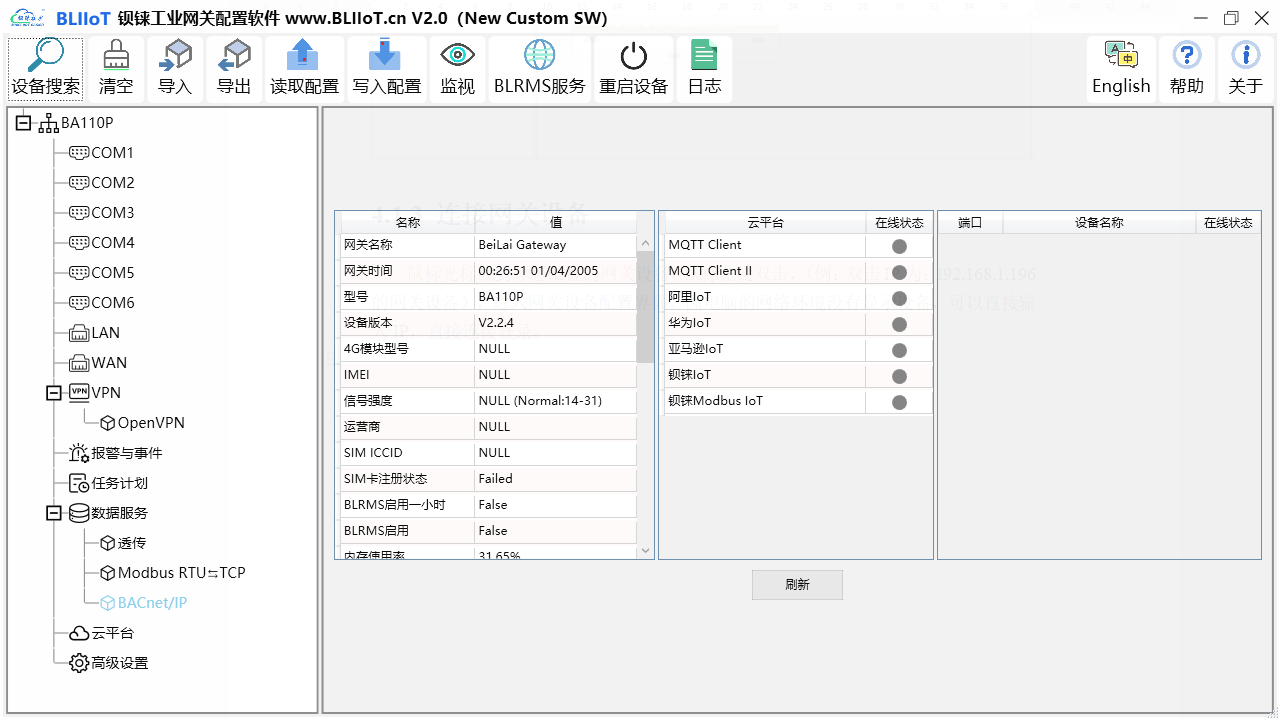Open the 设备搜索 device search tool
Image resolution: width=1280 pixels, height=720 pixels.
pyautogui.click(x=45, y=67)
